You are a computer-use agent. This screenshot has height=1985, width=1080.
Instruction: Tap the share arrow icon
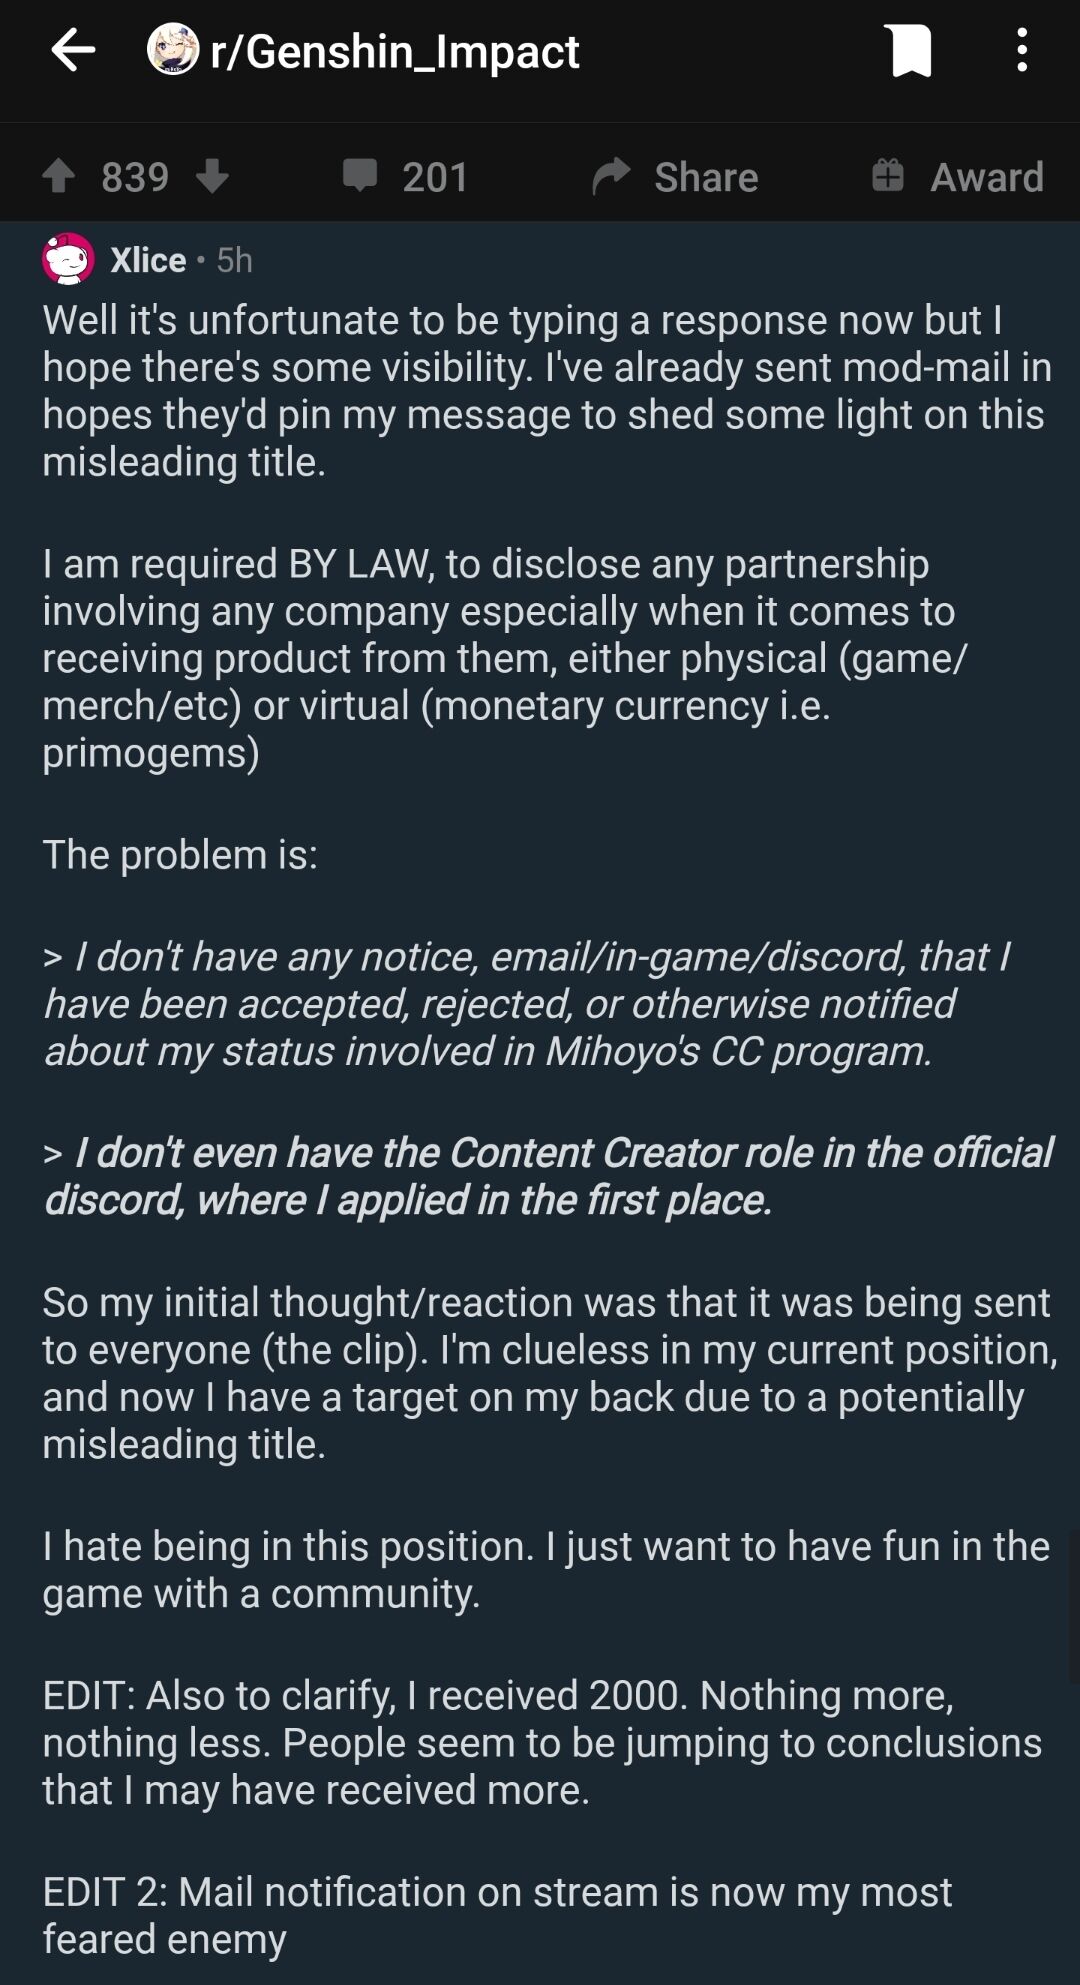pyautogui.click(x=611, y=176)
